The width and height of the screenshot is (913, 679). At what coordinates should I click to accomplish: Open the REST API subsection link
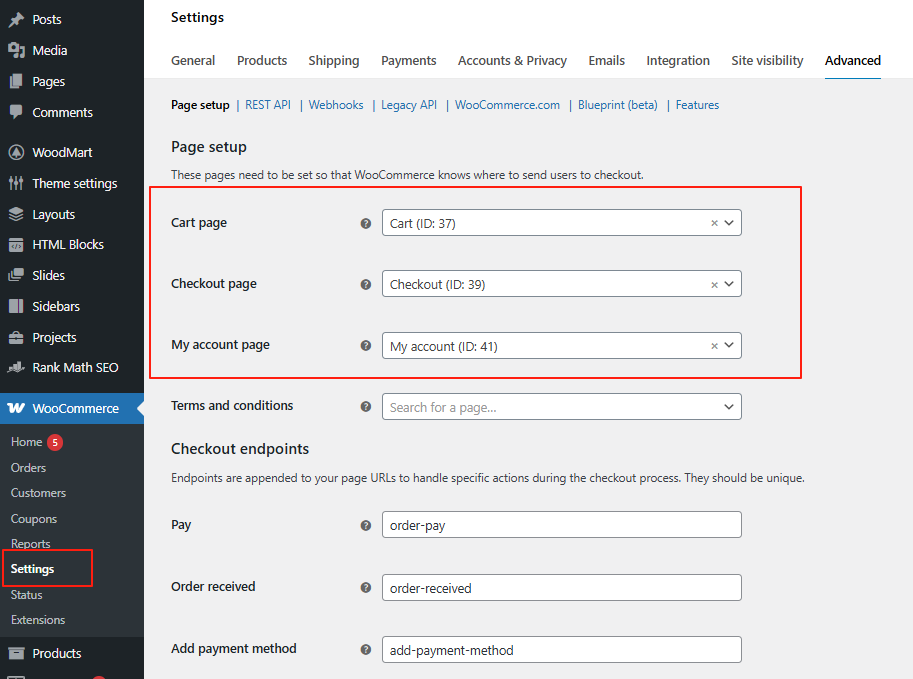[268, 105]
